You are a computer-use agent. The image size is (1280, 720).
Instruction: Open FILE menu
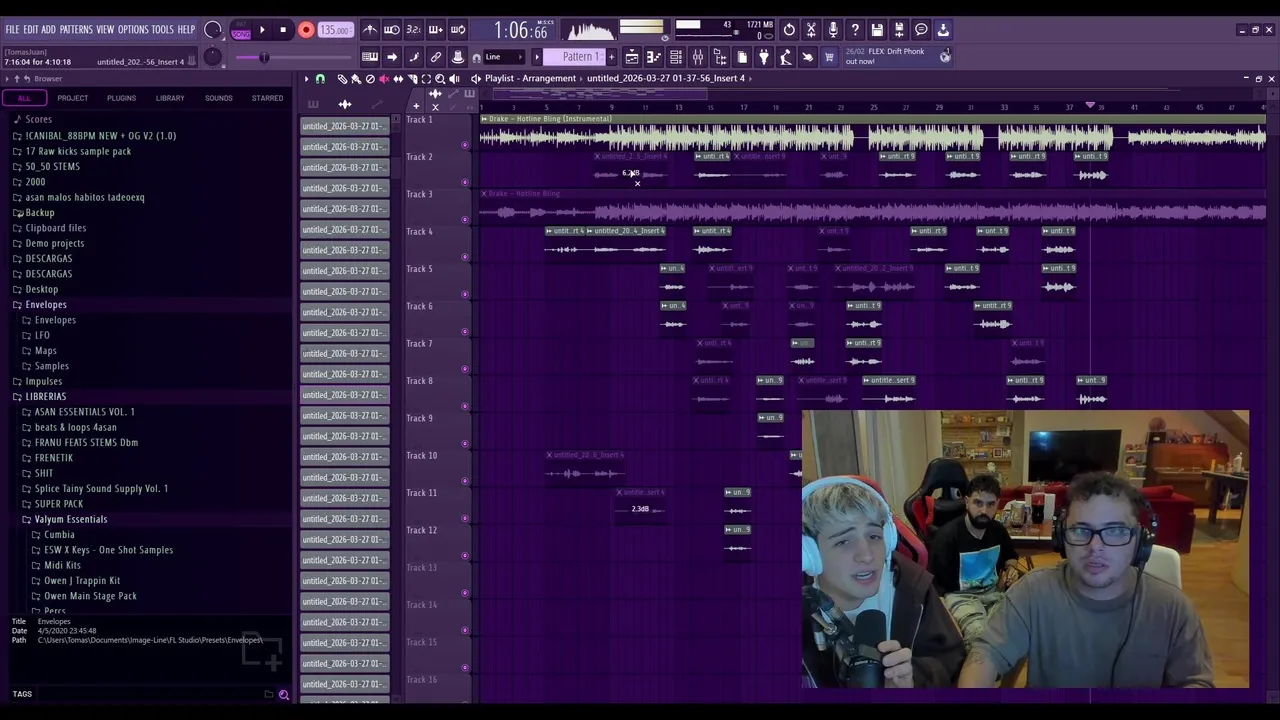12,30
